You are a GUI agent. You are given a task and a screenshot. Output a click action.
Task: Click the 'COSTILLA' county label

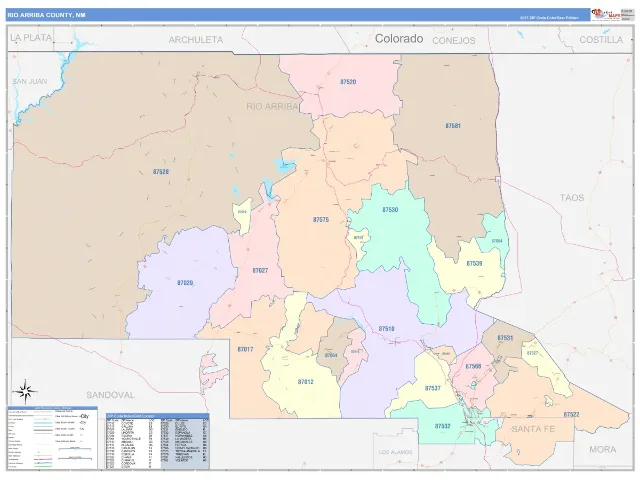tap(601, 40)
